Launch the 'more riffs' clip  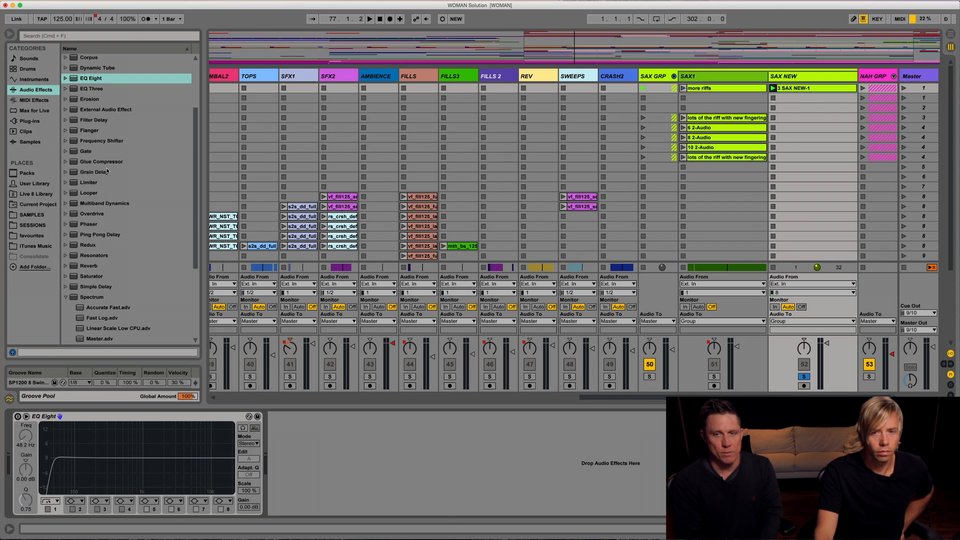pos(683,88)
